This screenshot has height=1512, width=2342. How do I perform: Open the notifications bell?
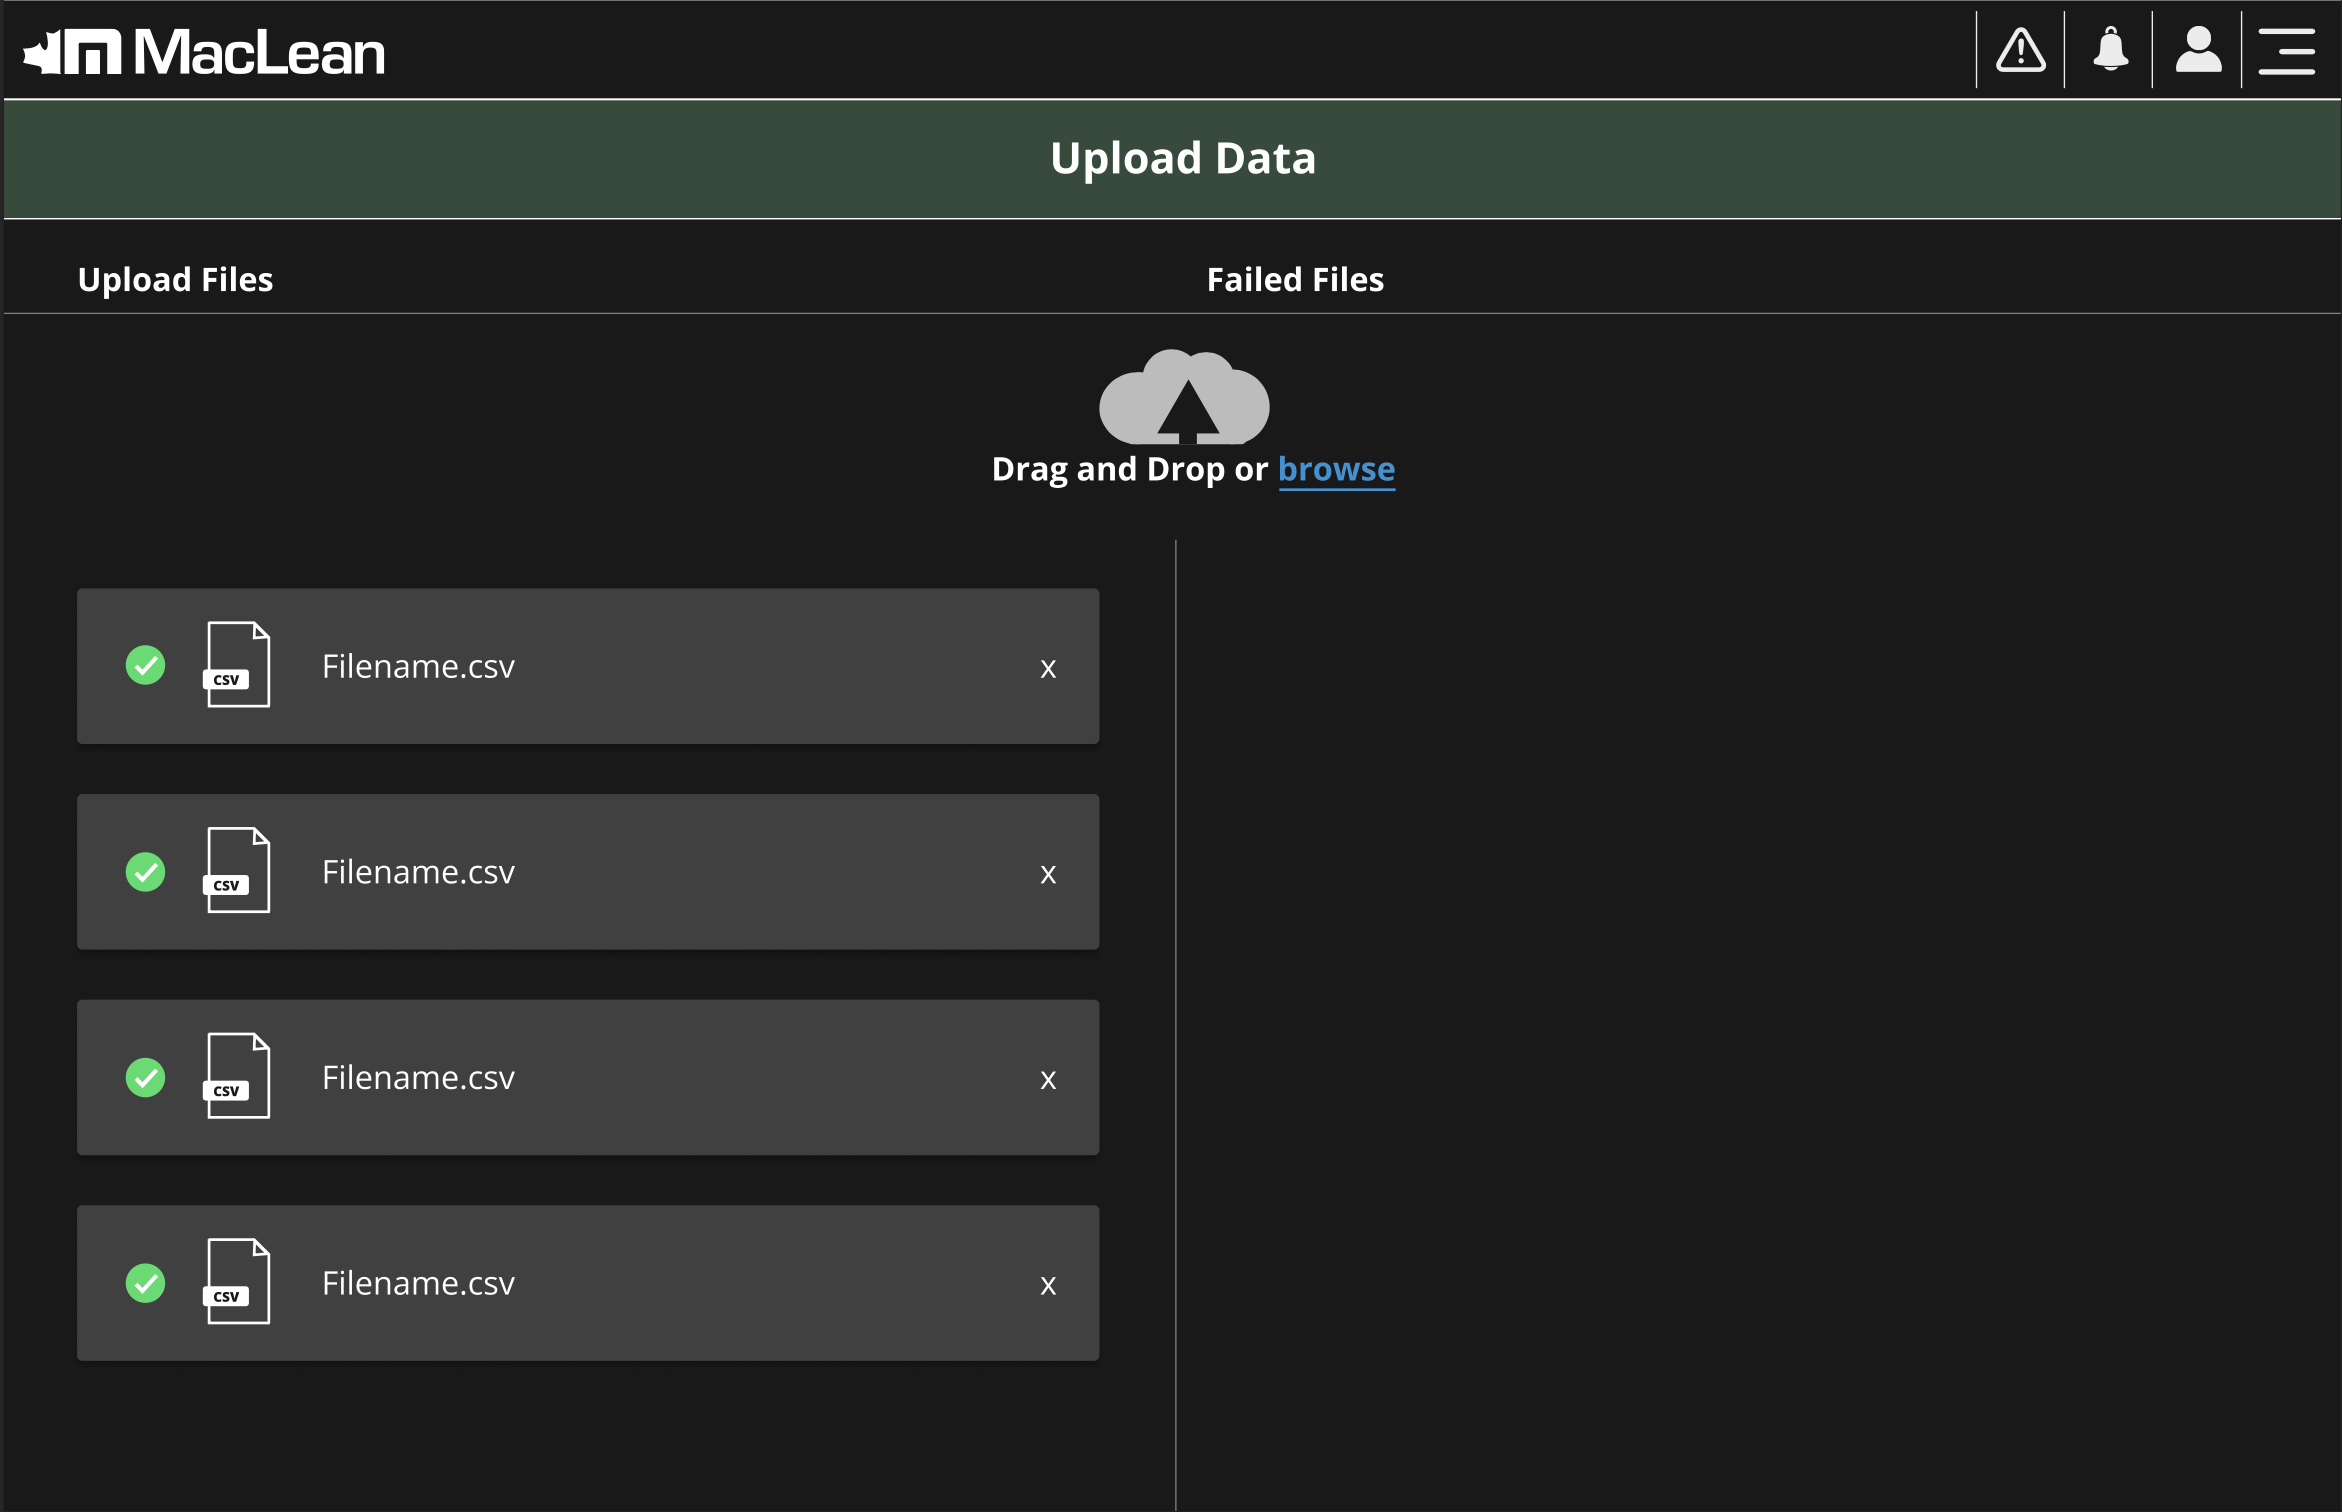(x=2110, y=50)
